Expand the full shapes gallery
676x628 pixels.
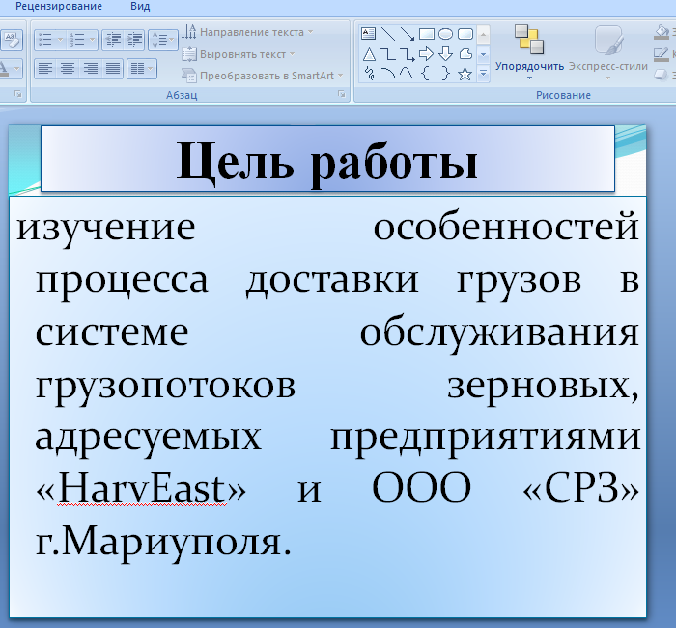point(483,74)
